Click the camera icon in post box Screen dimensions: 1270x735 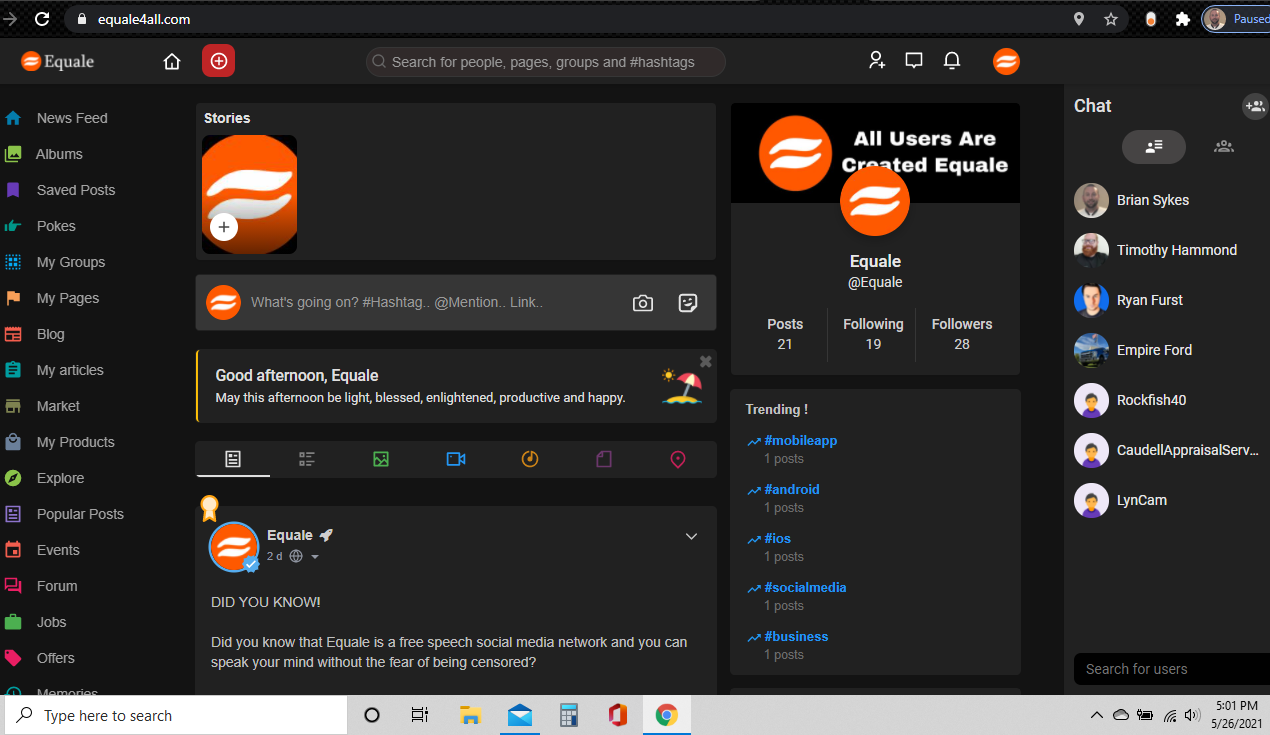pos(643,303)
